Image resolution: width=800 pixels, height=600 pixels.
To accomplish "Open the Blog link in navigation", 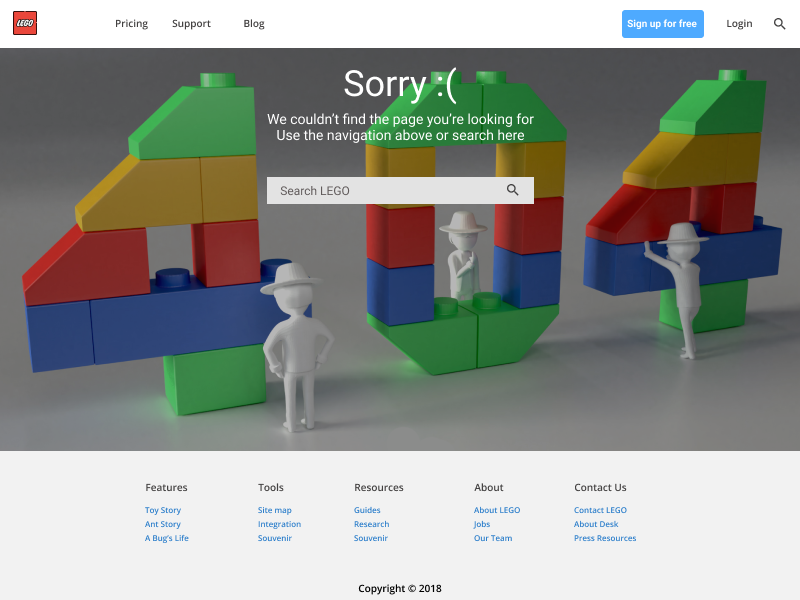I will pos(254,23).
